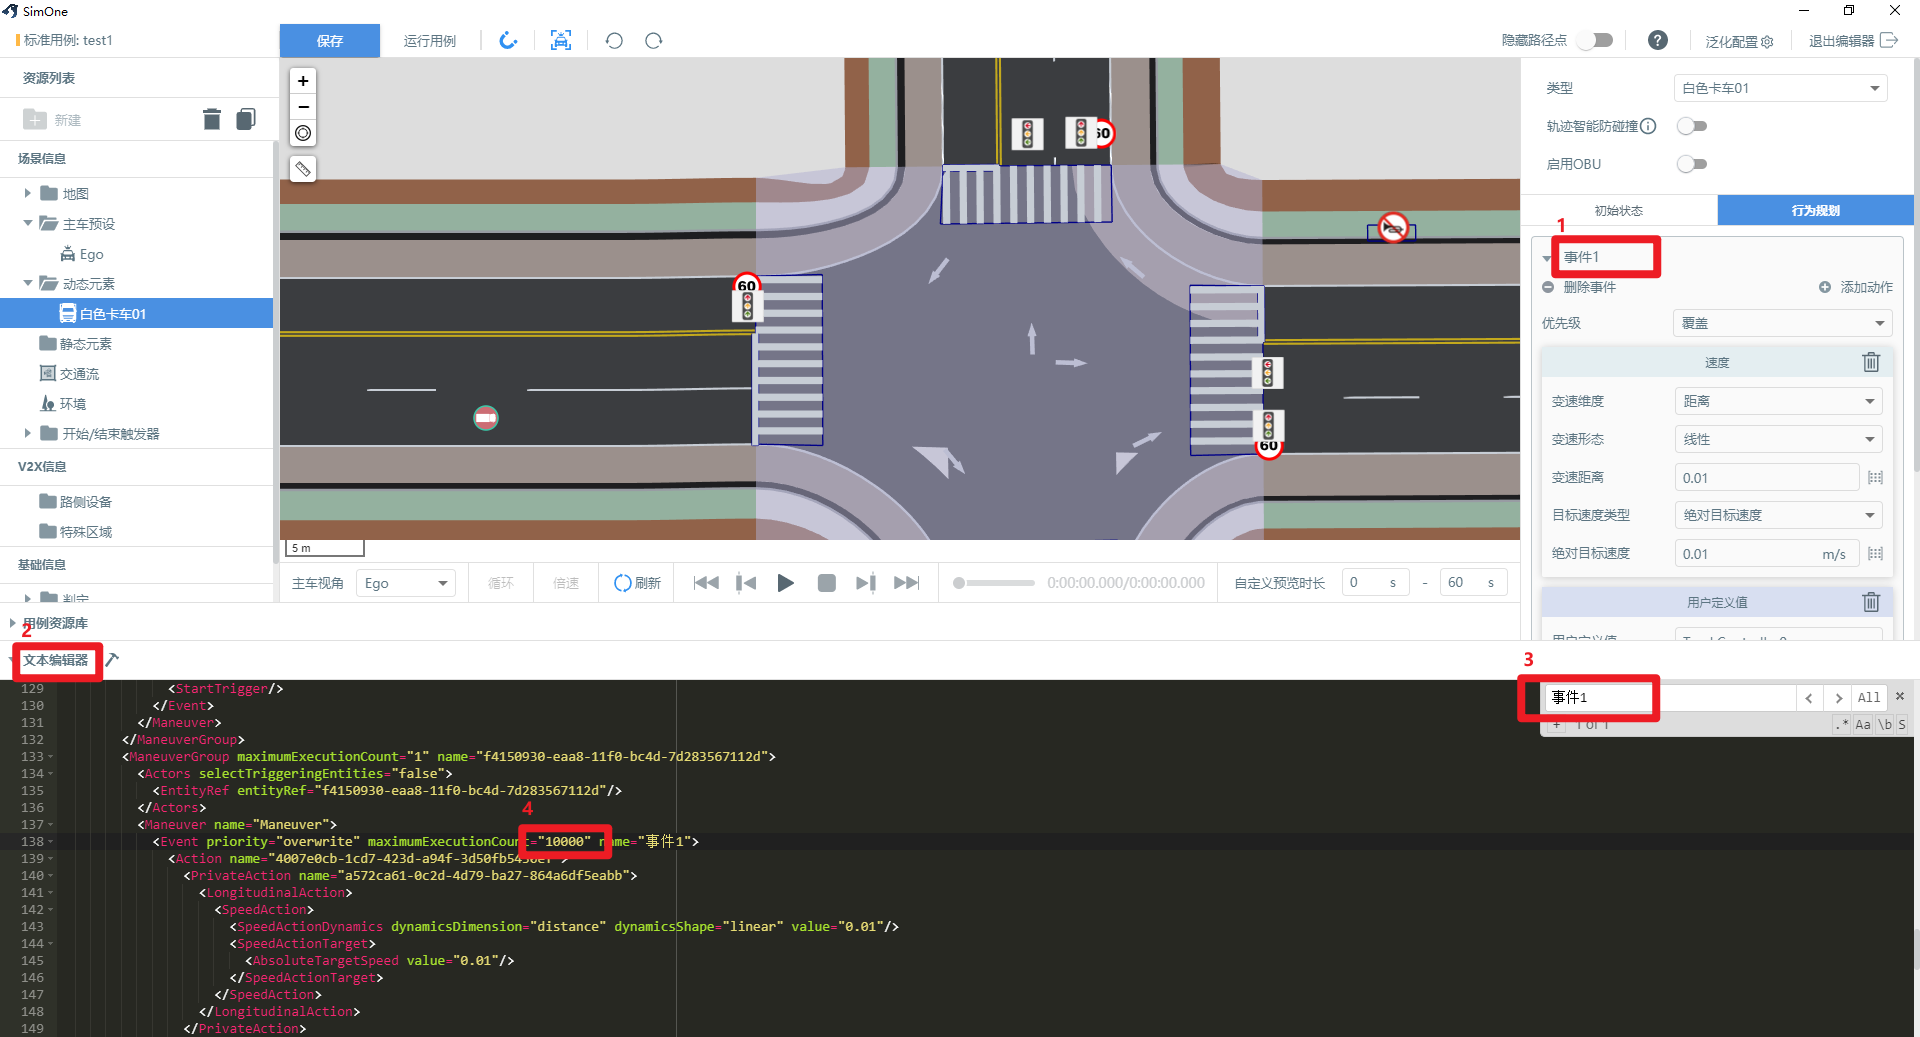This screenshot has width=1920, height=1037.
Task: Select the 交通流 tree item
Action: coord(69,374)
